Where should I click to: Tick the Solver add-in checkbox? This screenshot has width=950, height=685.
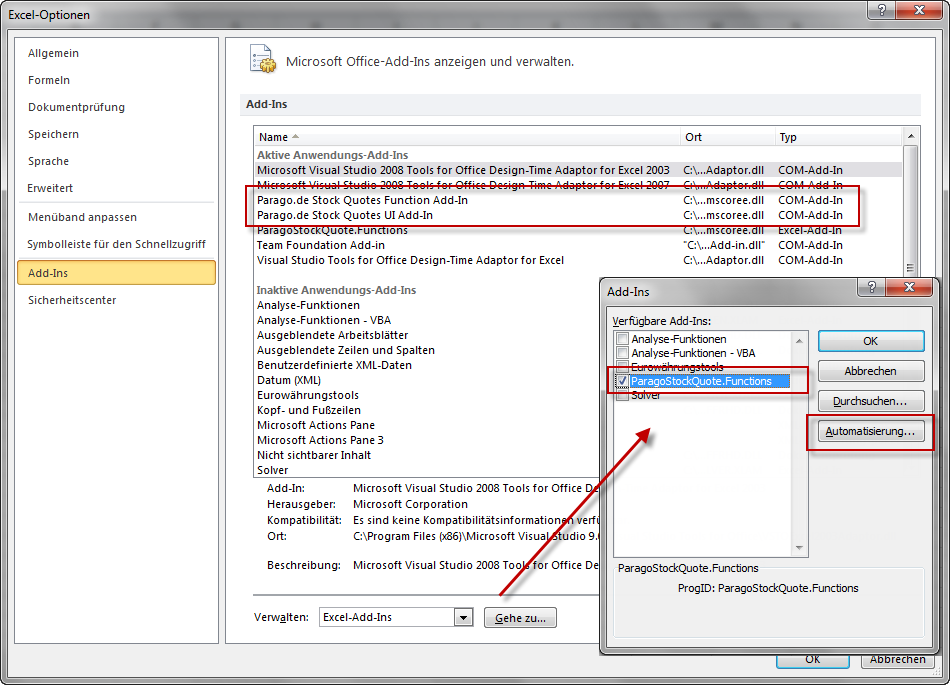[622, 395]
